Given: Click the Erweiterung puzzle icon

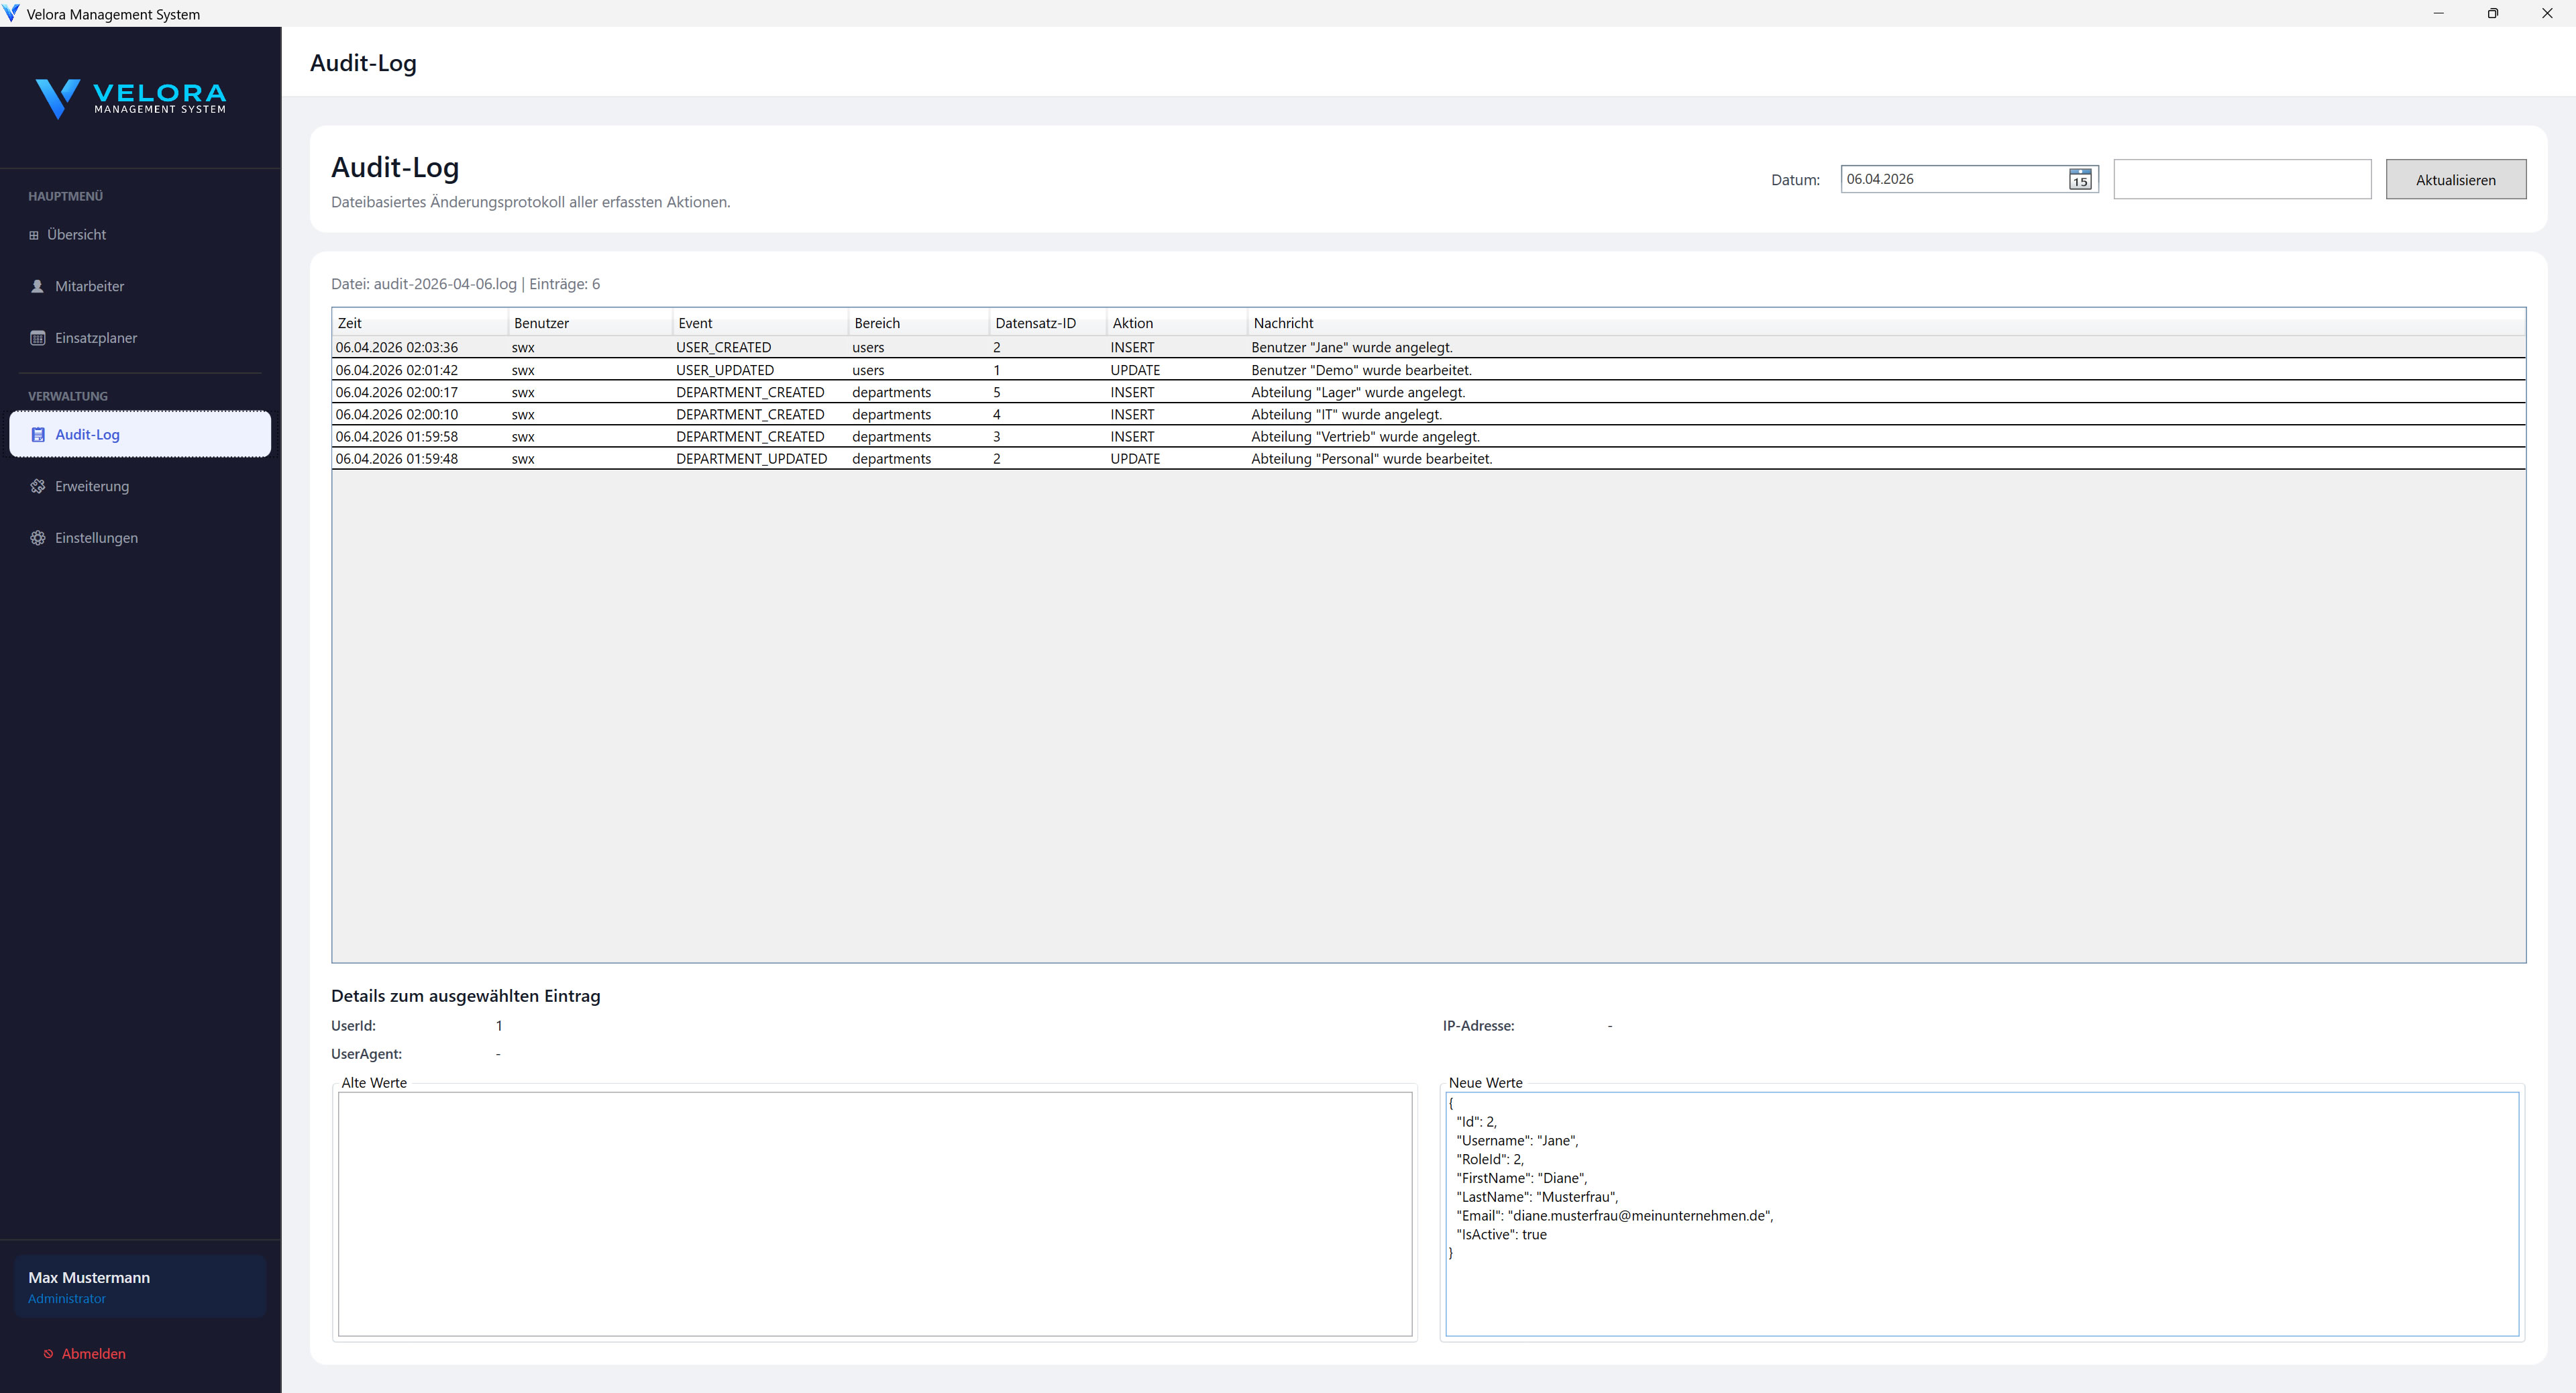Looking at the screenshot, I should pyautogui.click(x=38, y=486).
